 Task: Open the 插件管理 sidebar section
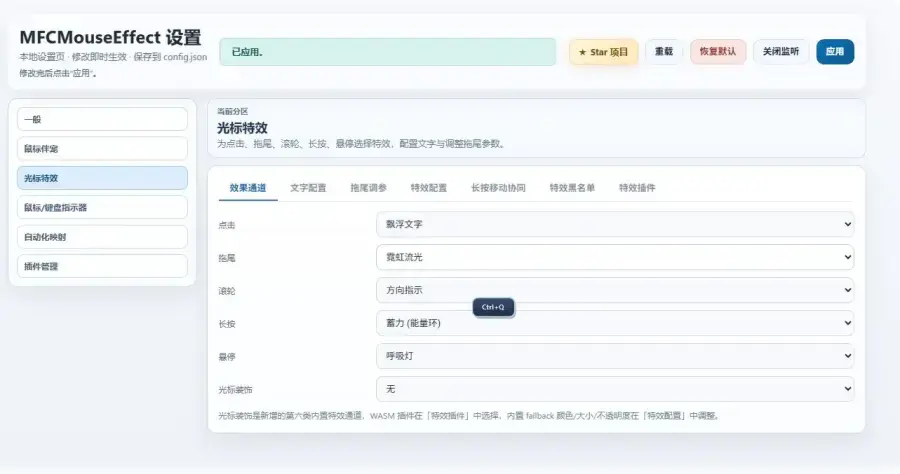102,266
